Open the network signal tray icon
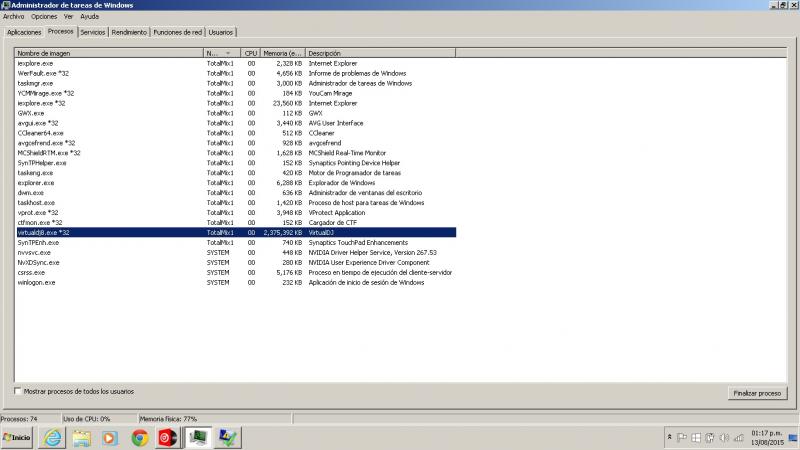The height and width of the screenshot is (450, 800). [738, 438]
